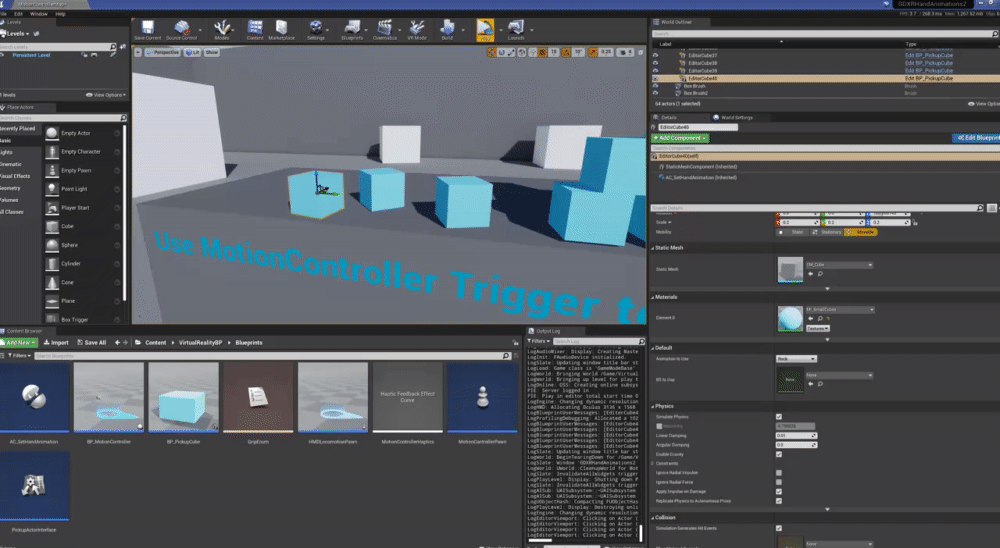Viewport: 1000px width, 548px height.
Task: Click the Add Component button
Action: pyautogui.click(x=680, y=138)
